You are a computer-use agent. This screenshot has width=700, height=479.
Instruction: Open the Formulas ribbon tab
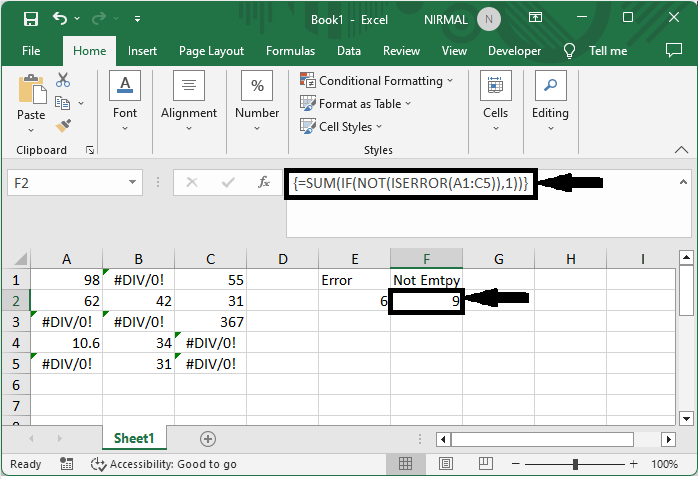click(x=290, y=51)
